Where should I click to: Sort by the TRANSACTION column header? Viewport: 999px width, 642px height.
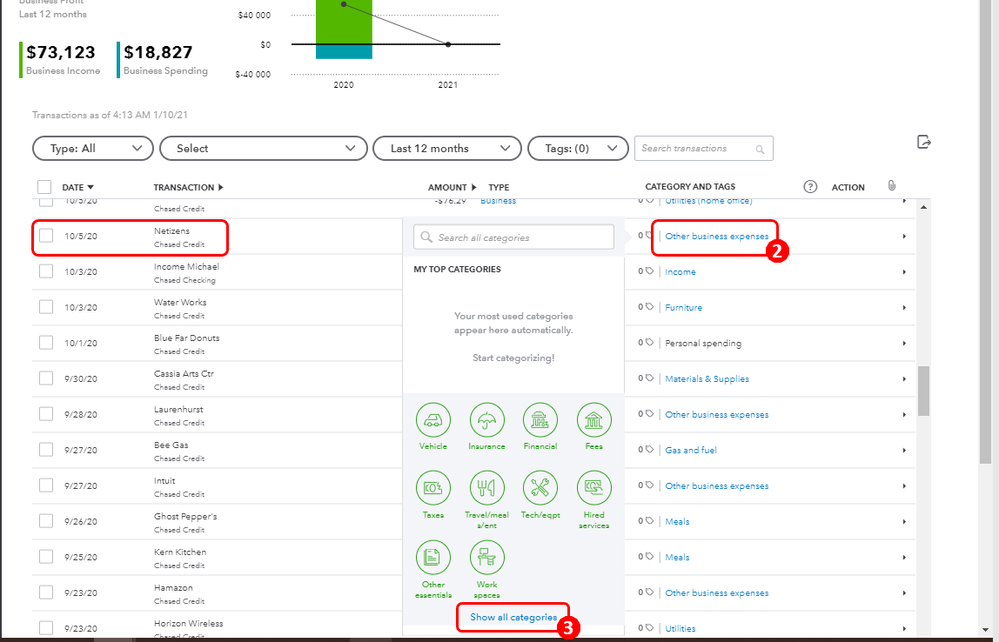tap(189, 187)
